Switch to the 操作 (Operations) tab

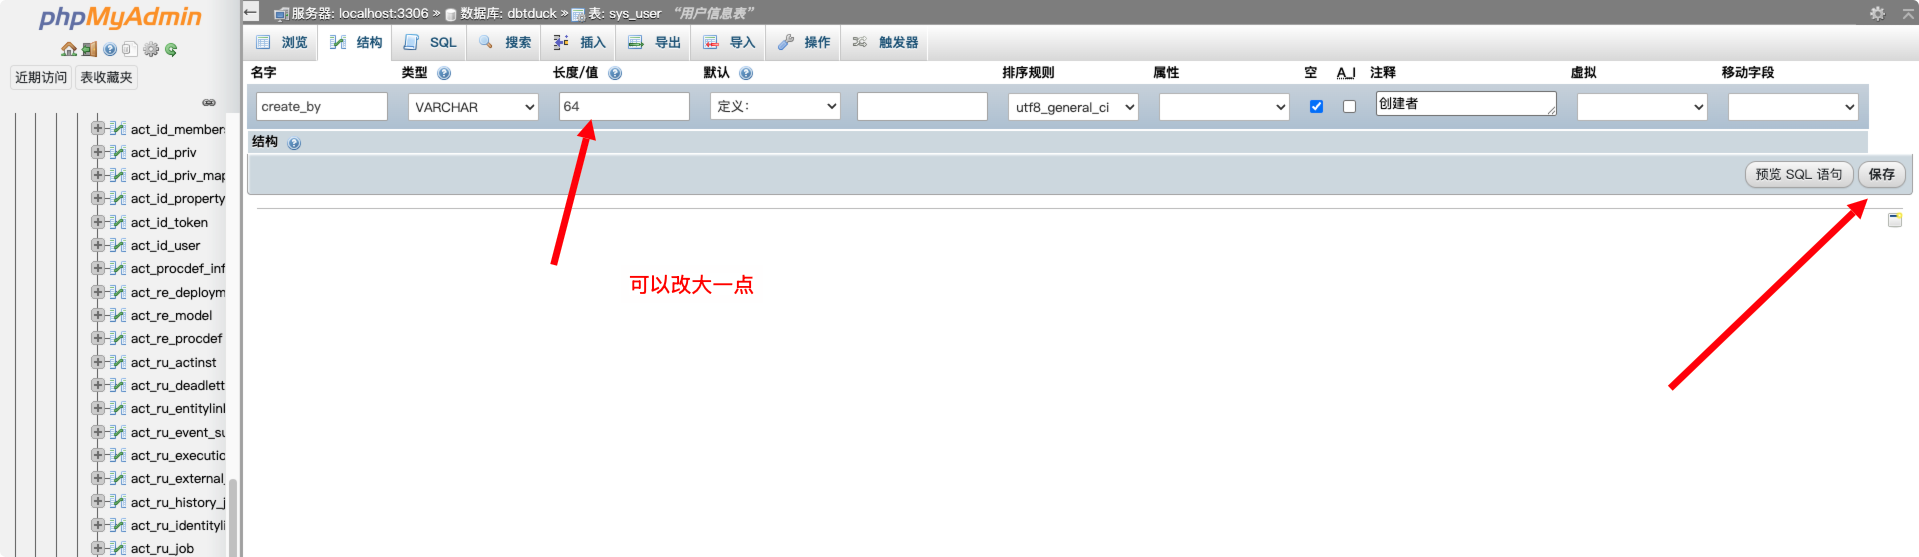tap(804, 42)
